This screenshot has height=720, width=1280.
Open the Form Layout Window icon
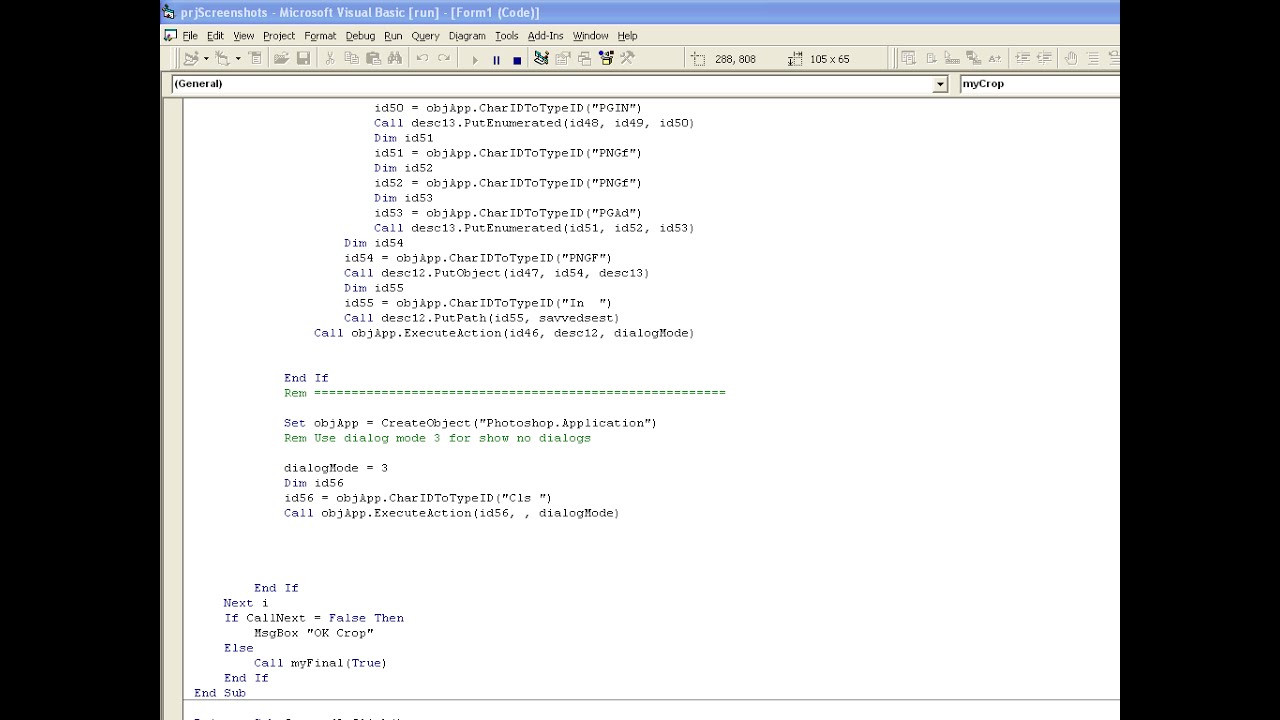click(584, 59)
